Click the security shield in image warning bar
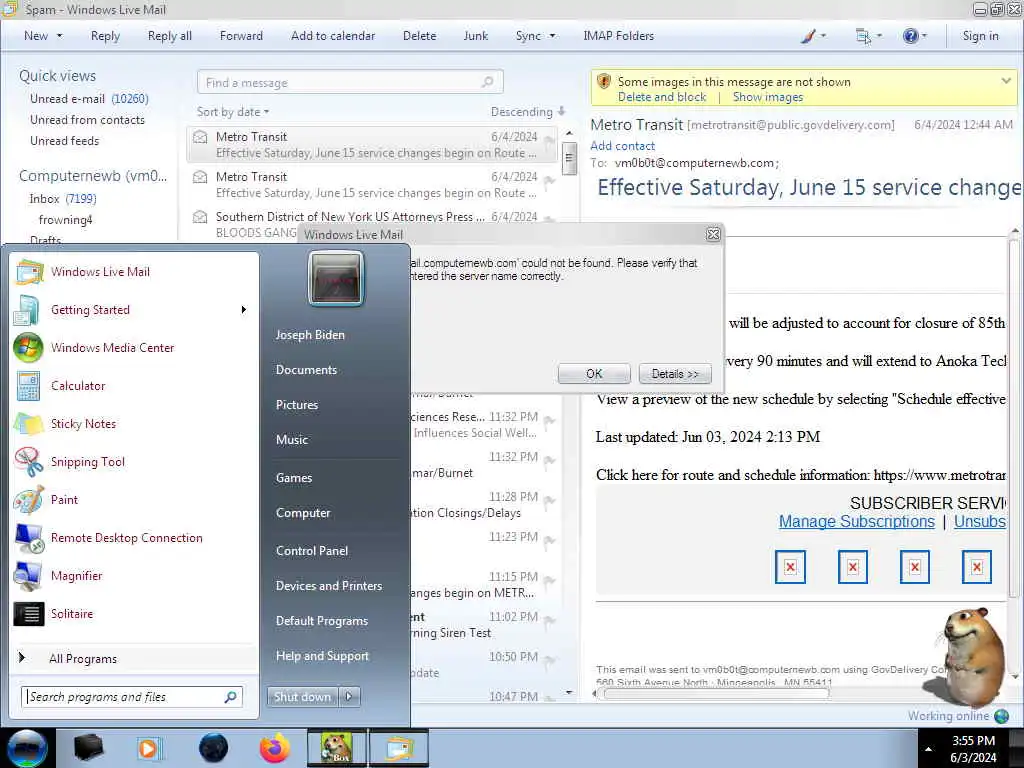1024x768 pixels. coord(604,82)
